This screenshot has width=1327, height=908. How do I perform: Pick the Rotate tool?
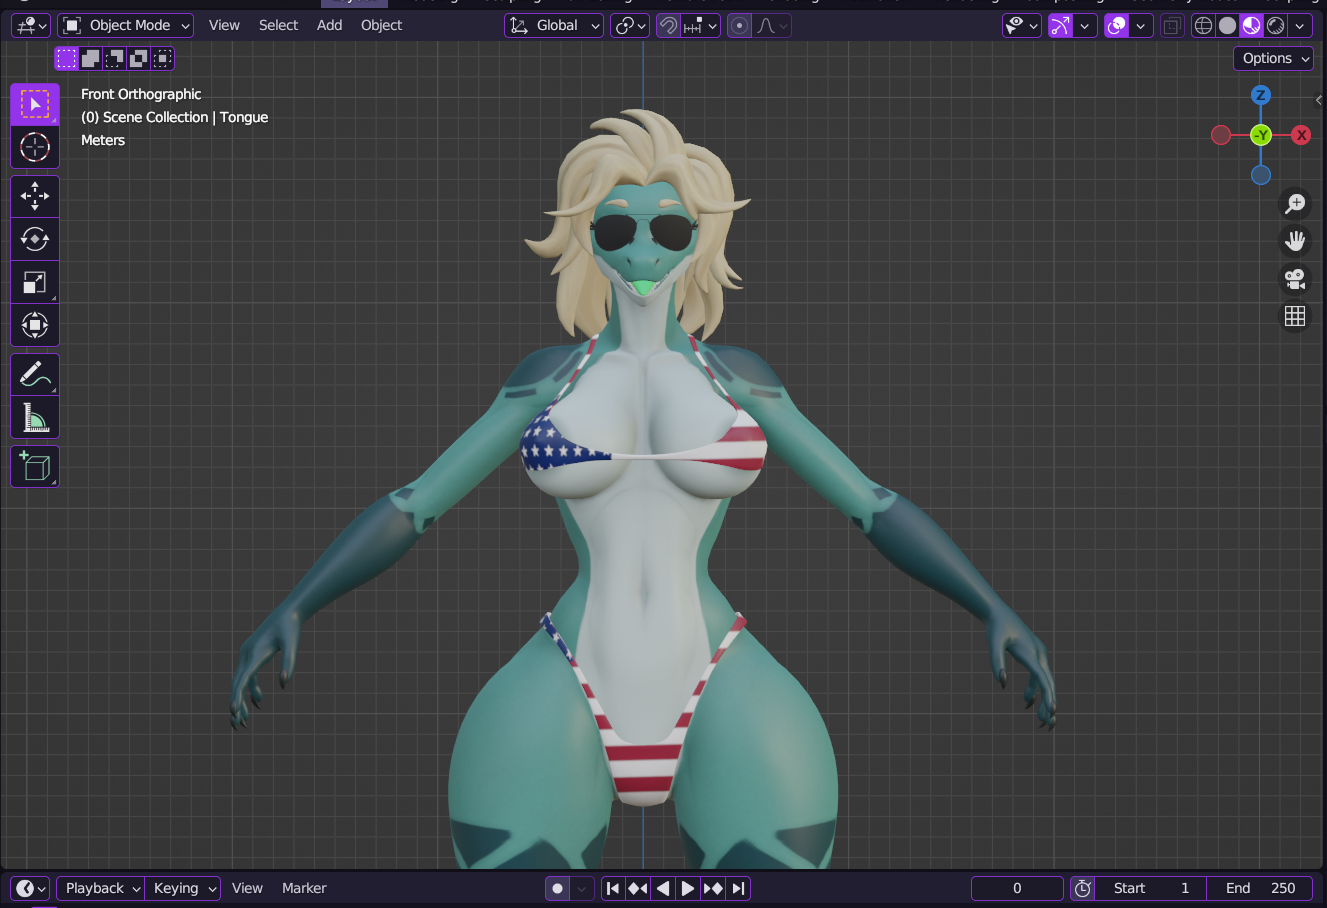35,239
